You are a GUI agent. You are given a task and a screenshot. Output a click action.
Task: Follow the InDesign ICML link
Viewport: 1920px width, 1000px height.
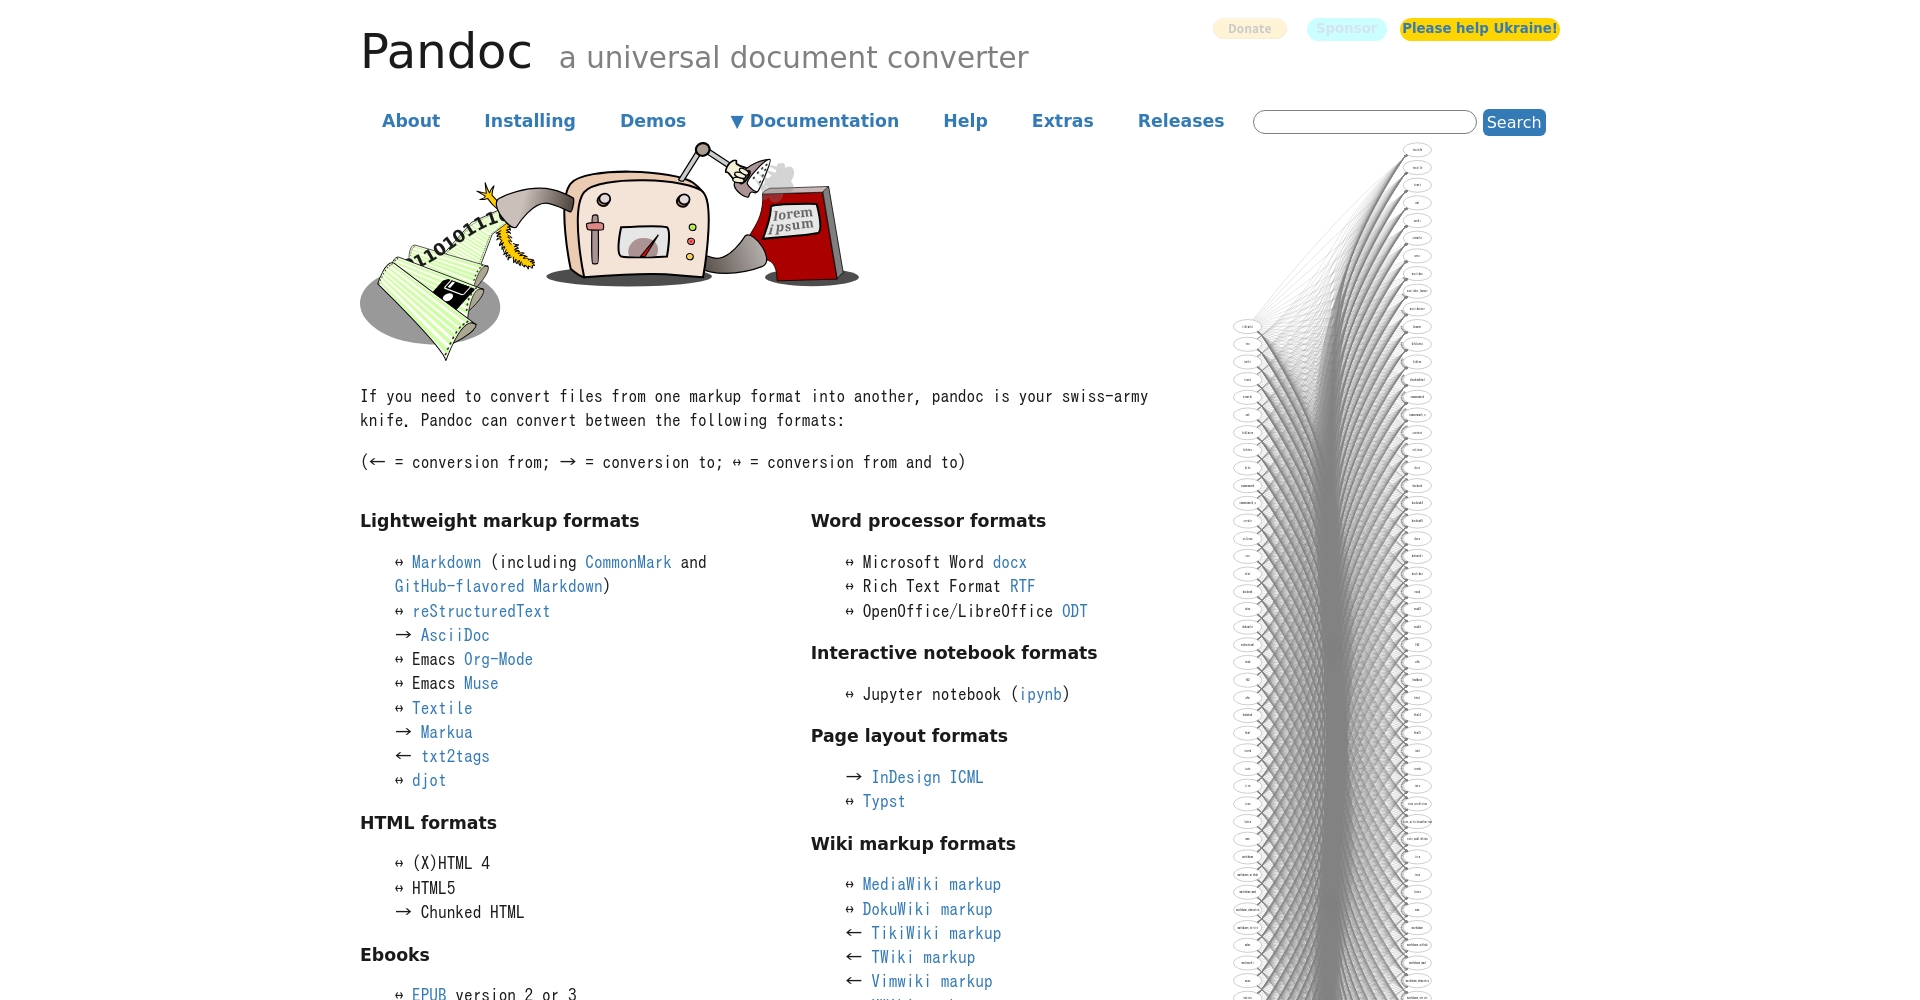click(x=927, y=778)
